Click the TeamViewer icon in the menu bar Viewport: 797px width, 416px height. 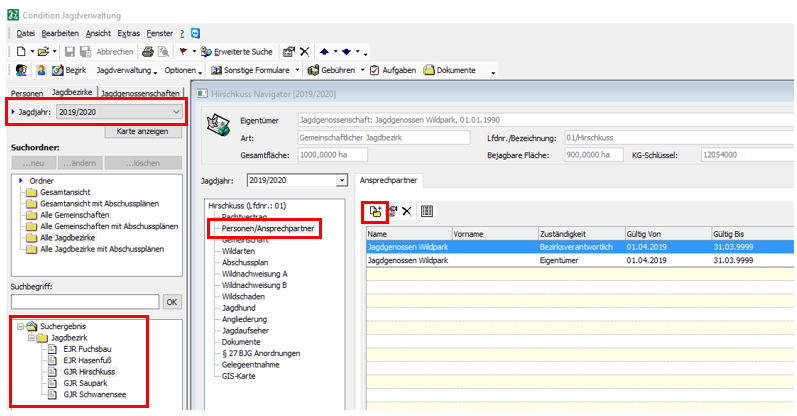click(194, 33)
